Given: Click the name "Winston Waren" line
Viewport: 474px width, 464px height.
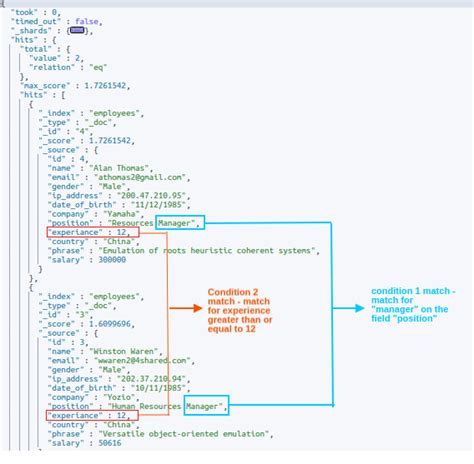Looking at the screenshot, I should coord(105,351).
